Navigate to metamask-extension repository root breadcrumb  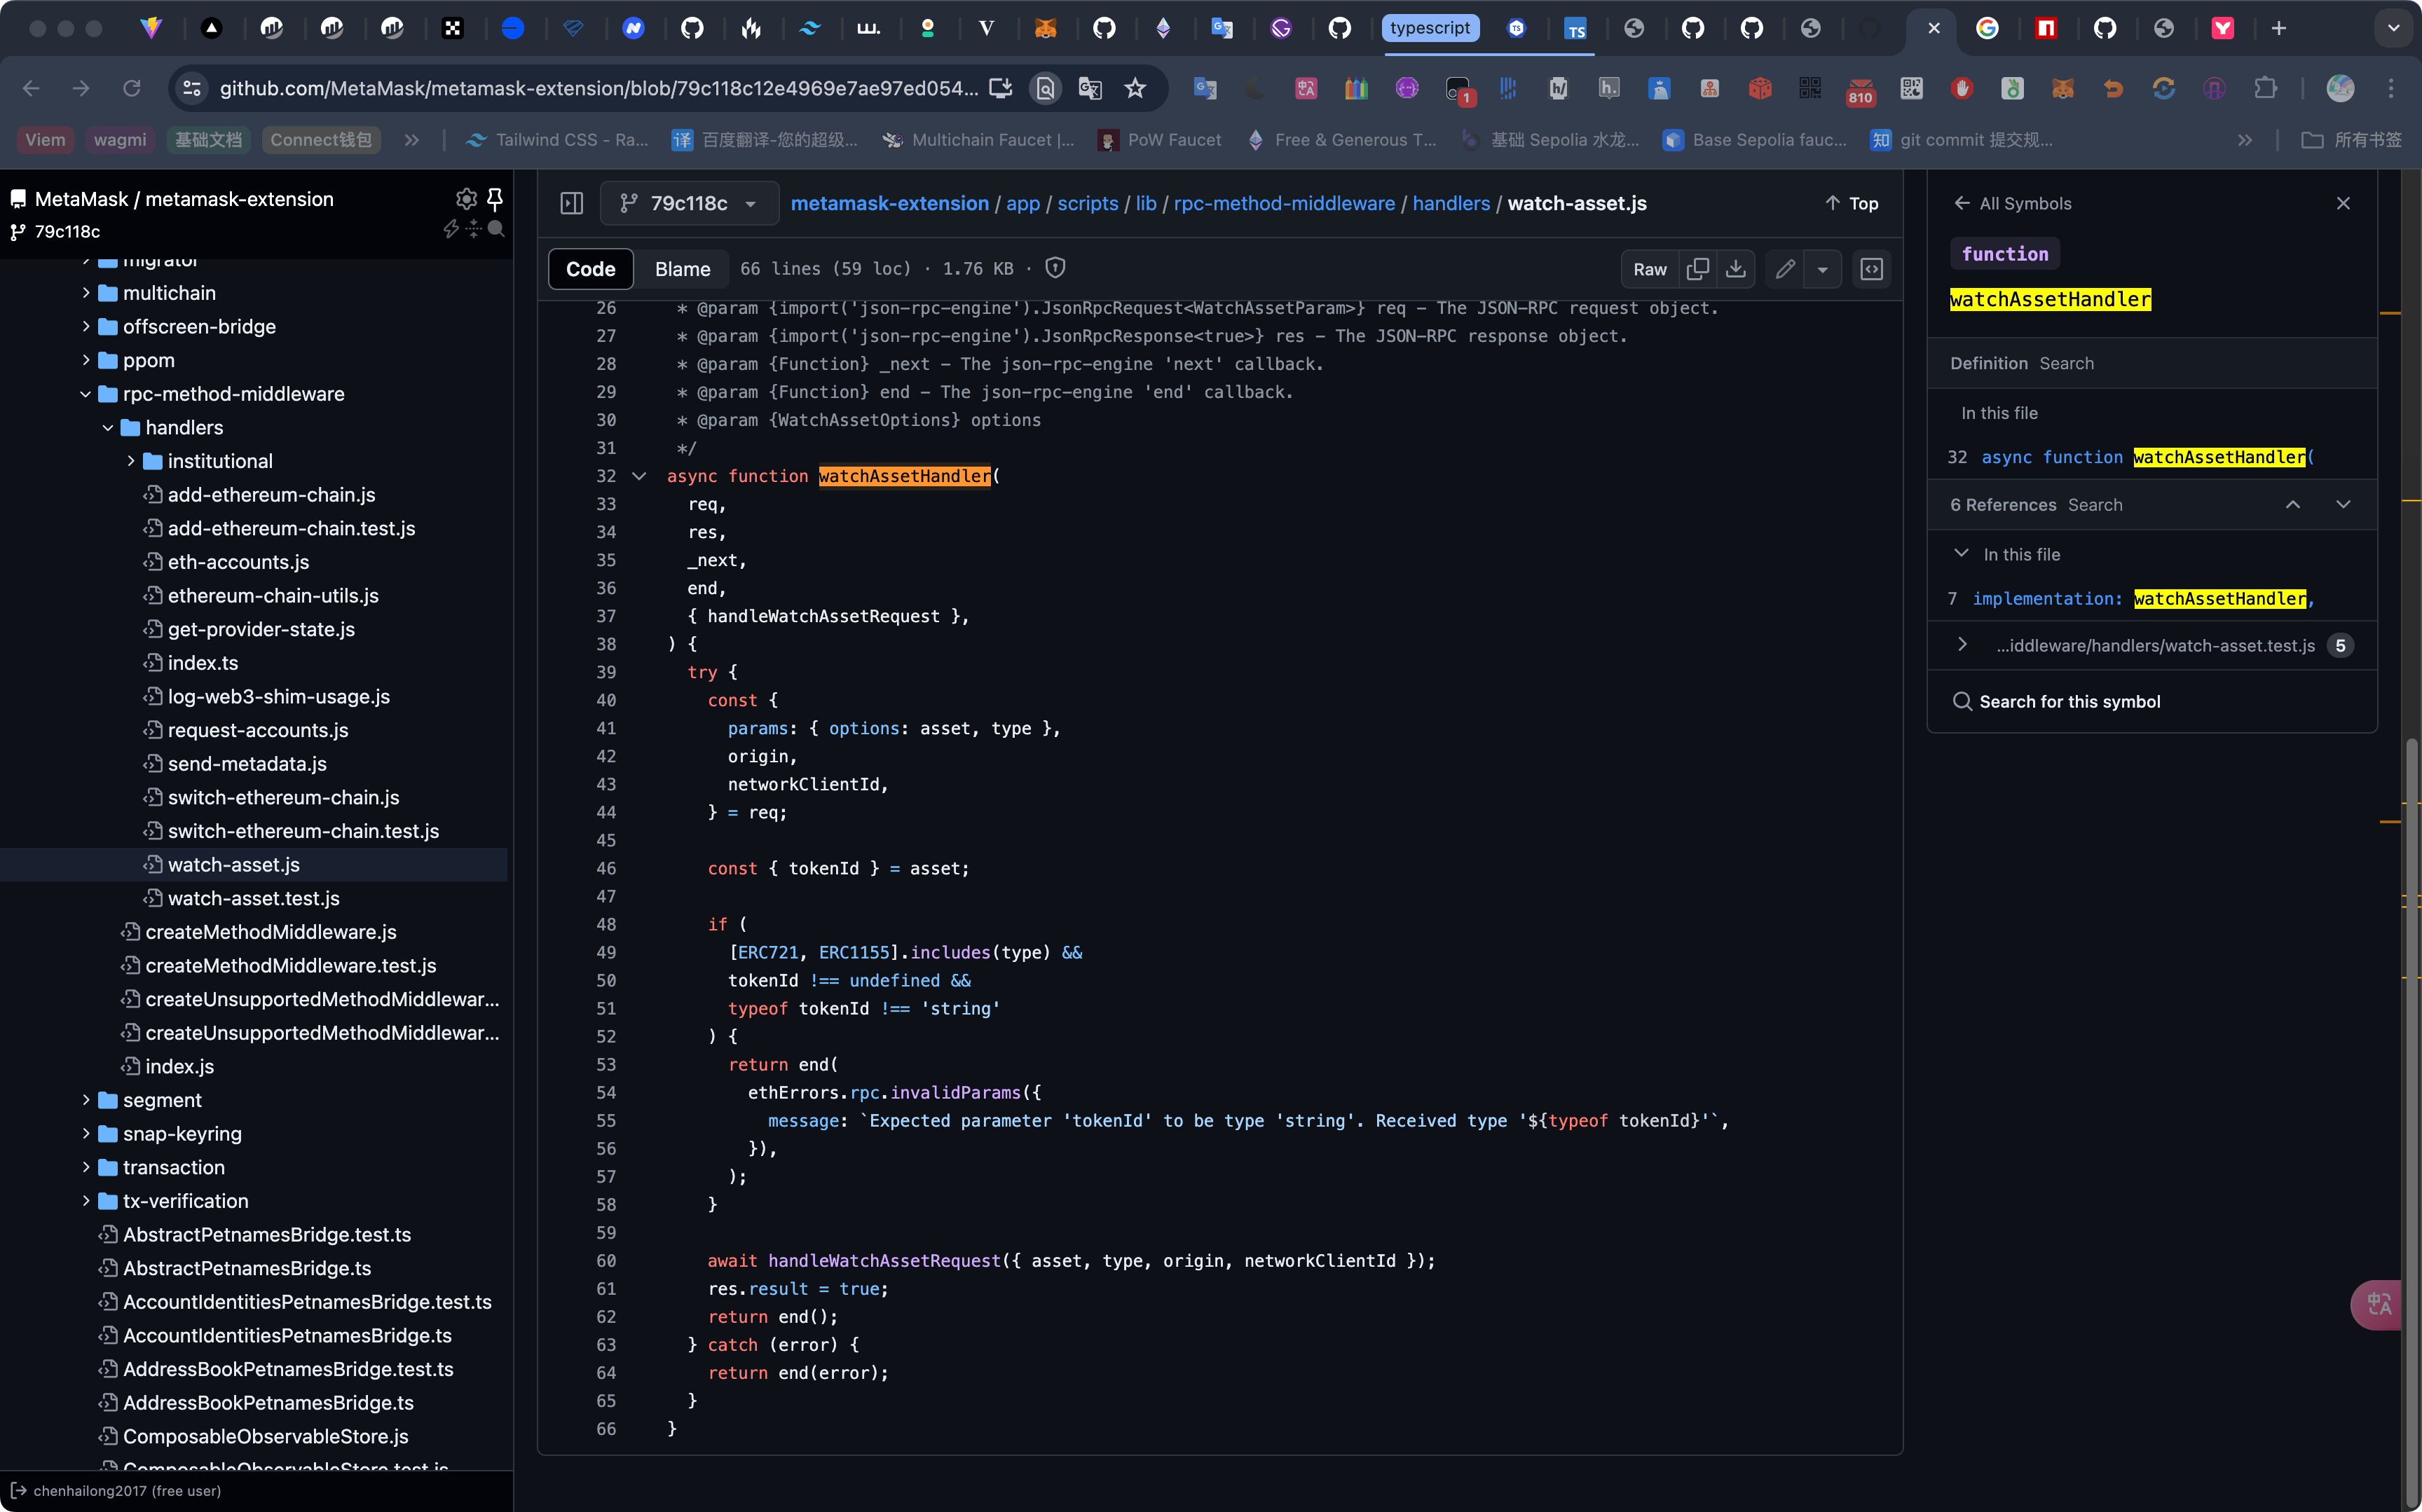click(x=889, y=203)
